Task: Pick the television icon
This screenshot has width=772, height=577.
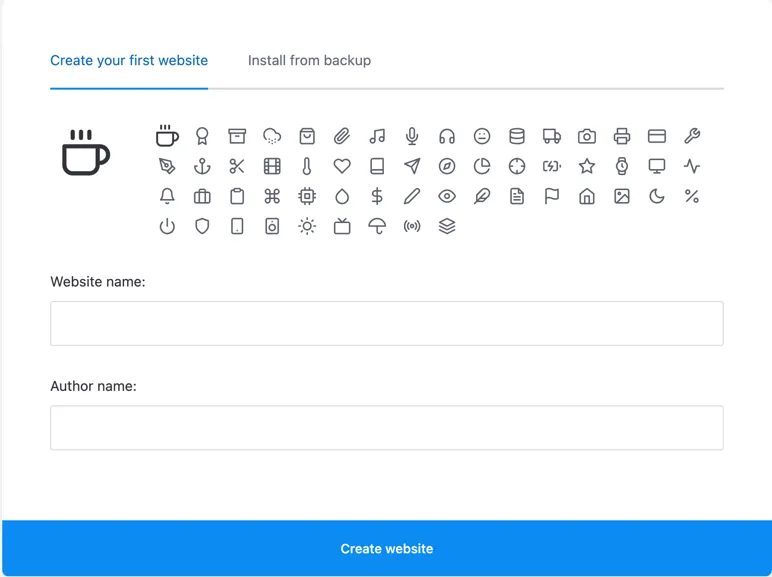Action: pos(342,226)
